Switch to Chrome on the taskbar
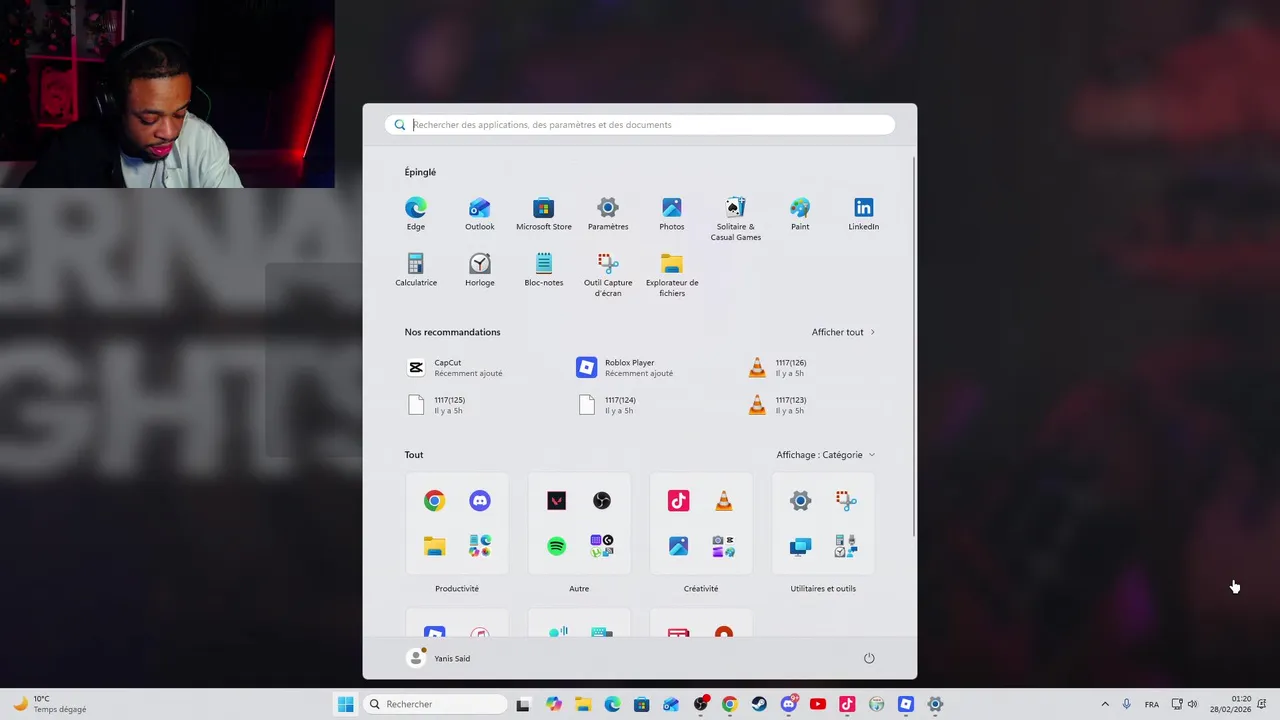The width and height of the screenshot is (1280, 720). click(730, 704)
